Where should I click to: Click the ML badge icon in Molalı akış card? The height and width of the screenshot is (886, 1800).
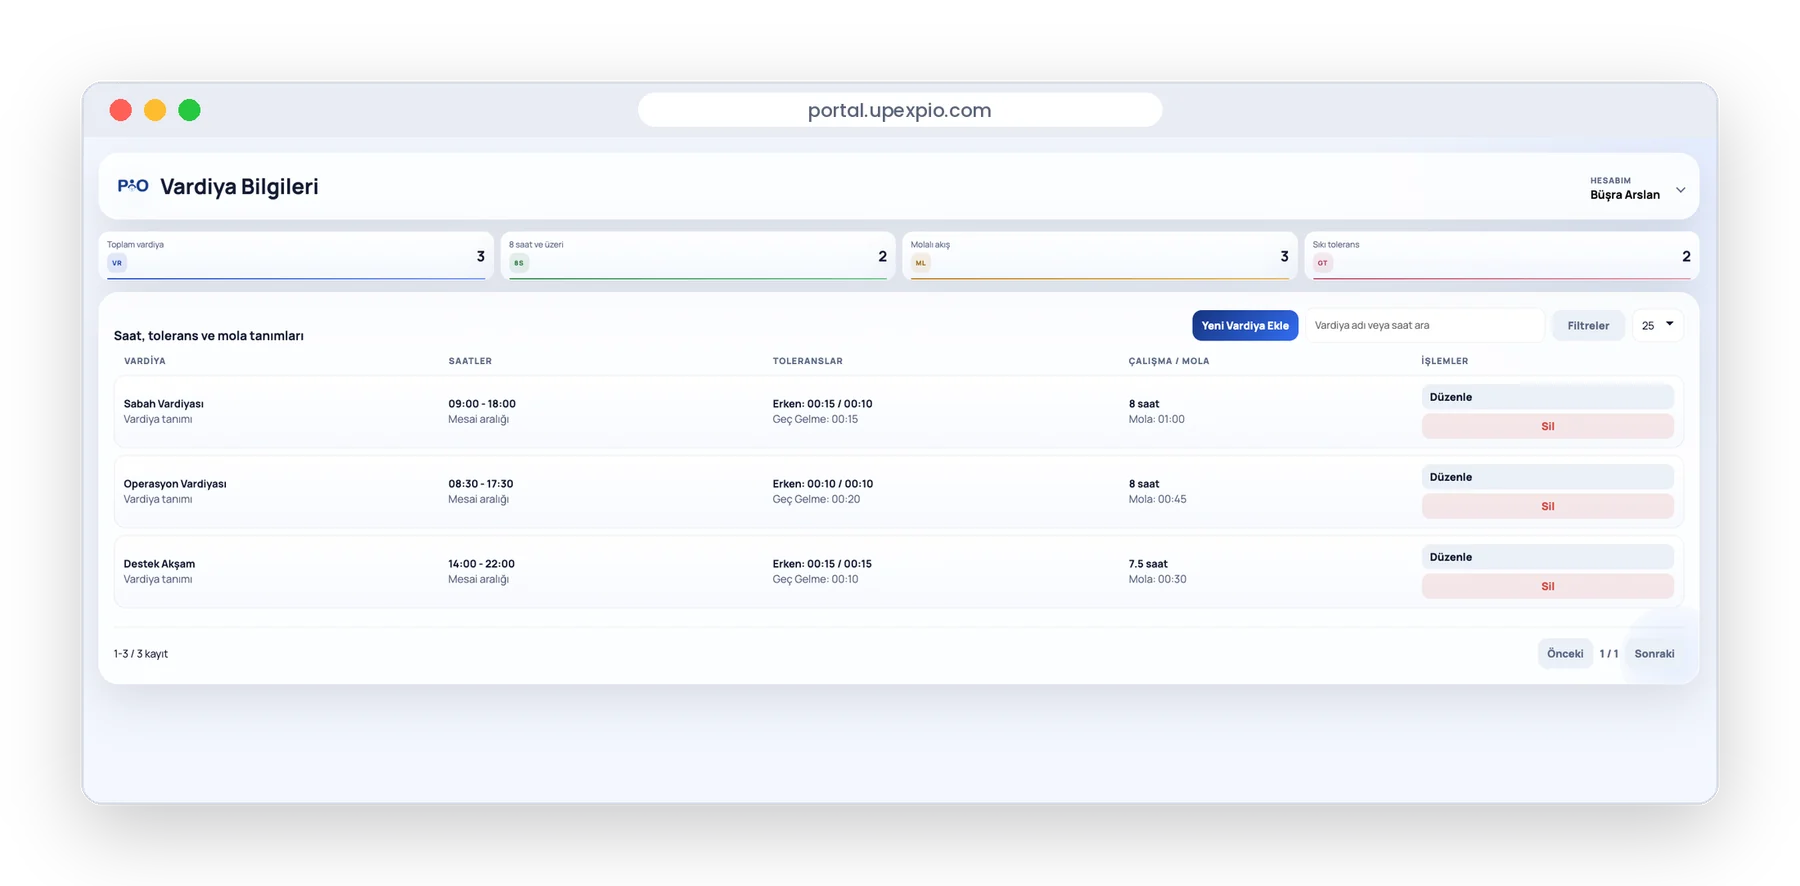(x=921, y=263)
